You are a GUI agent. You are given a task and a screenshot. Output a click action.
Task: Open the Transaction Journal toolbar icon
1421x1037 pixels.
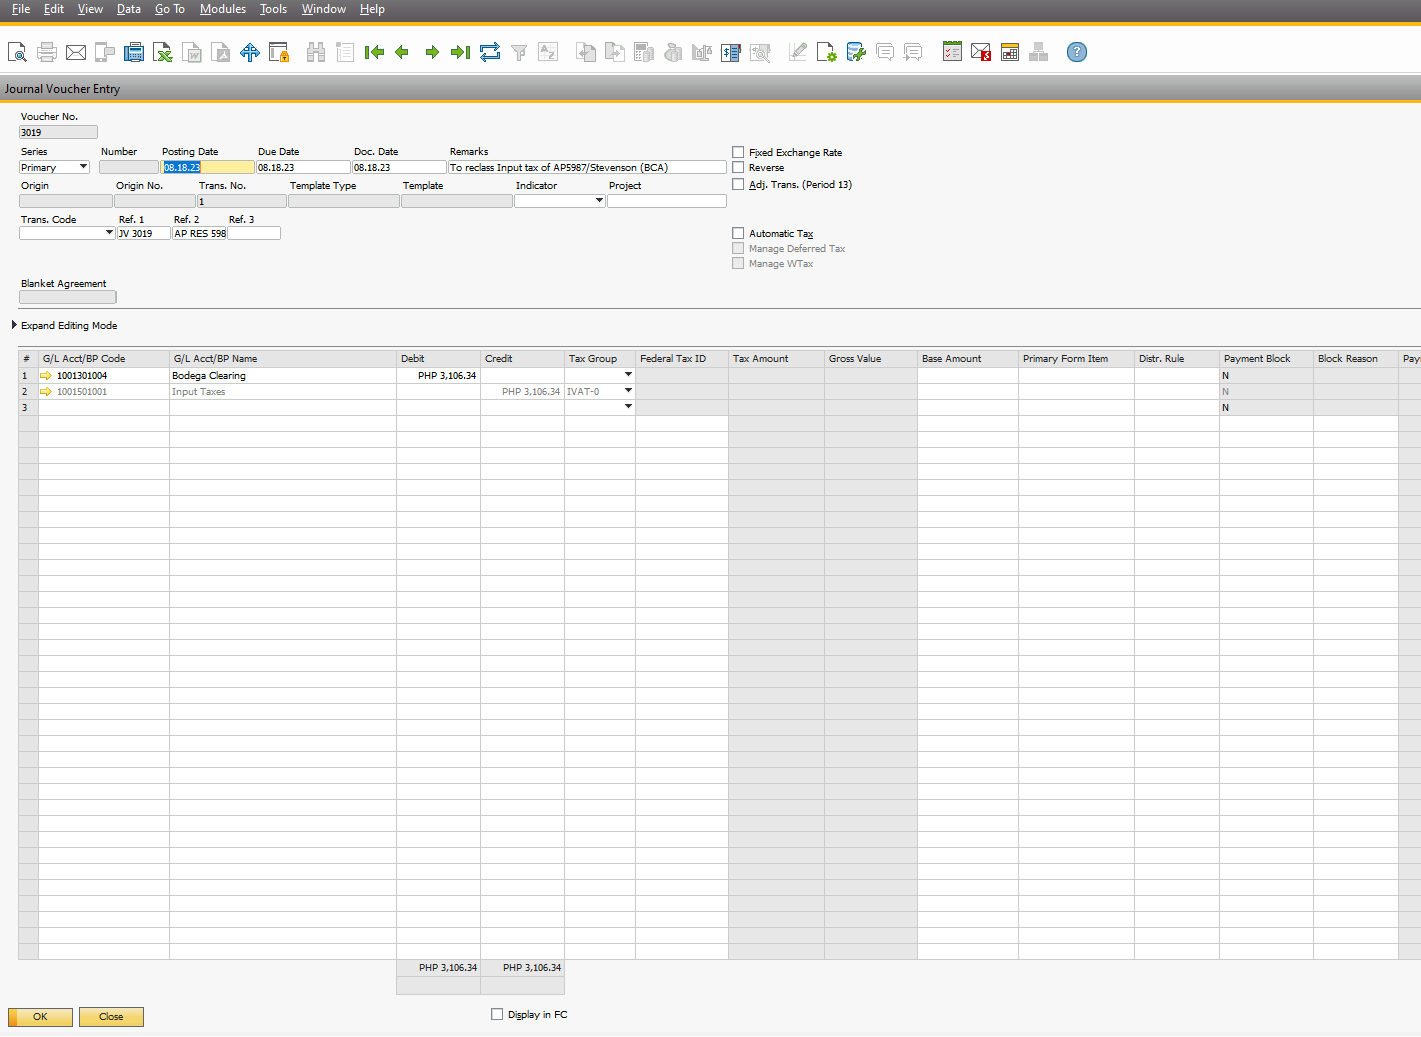click(731, 52)
